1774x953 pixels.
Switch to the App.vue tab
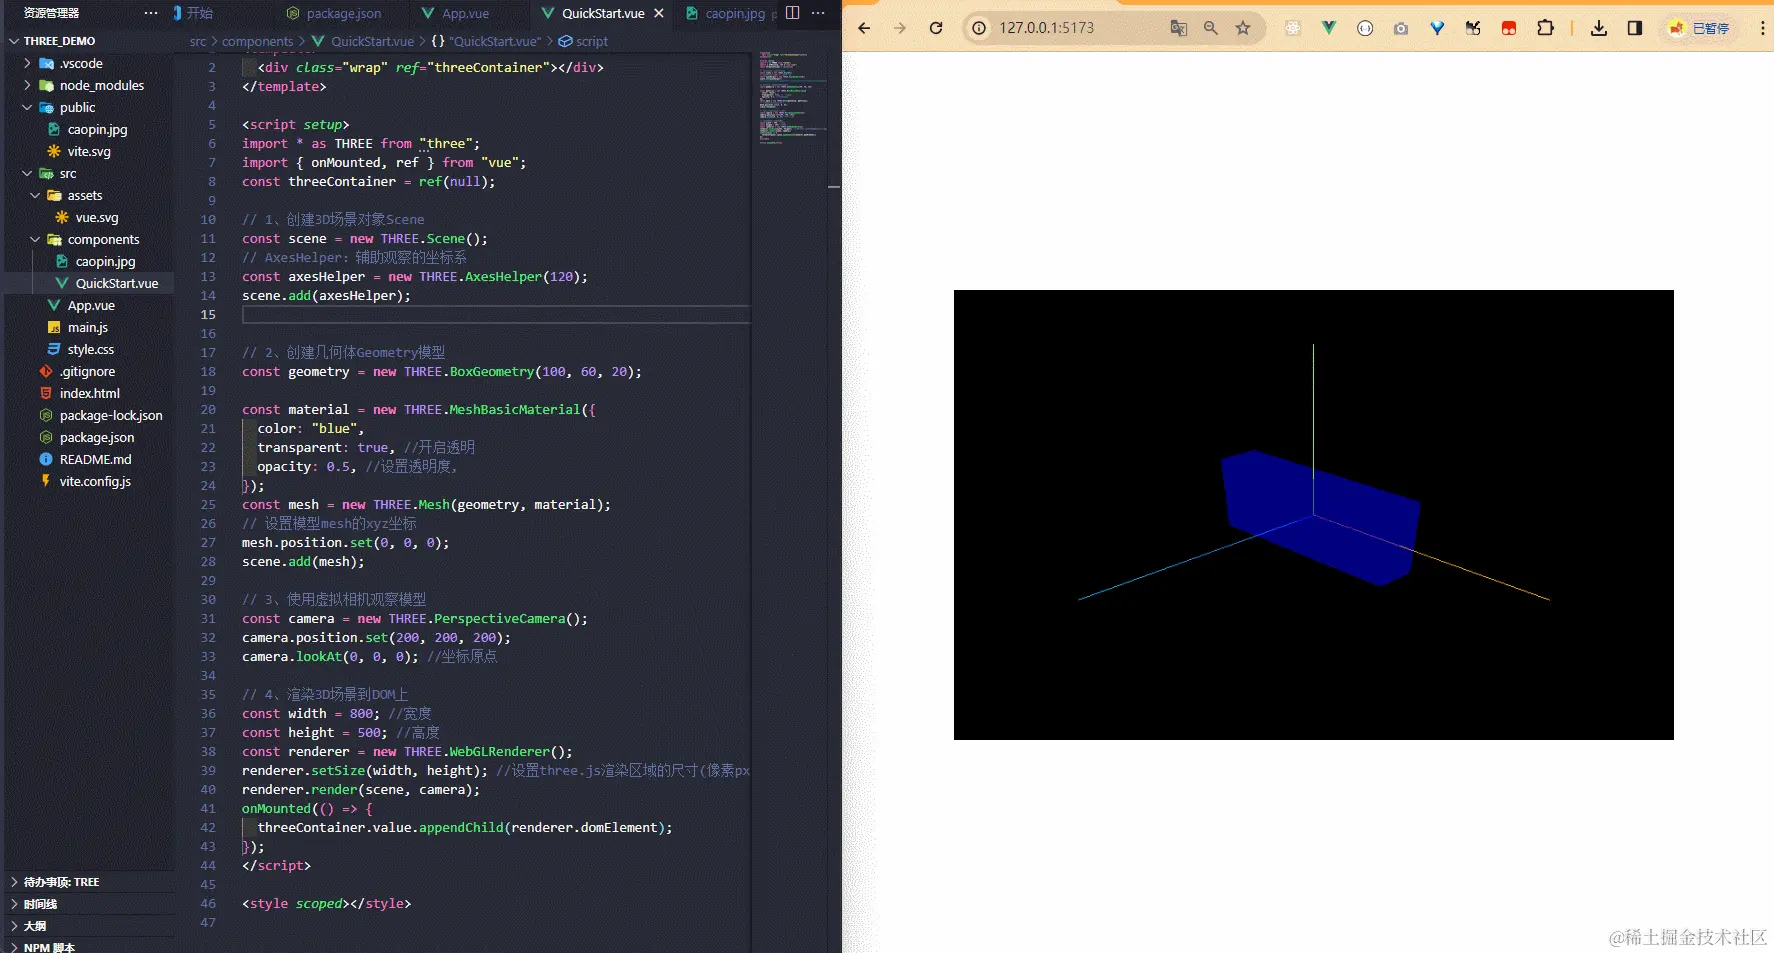point(465,13)
